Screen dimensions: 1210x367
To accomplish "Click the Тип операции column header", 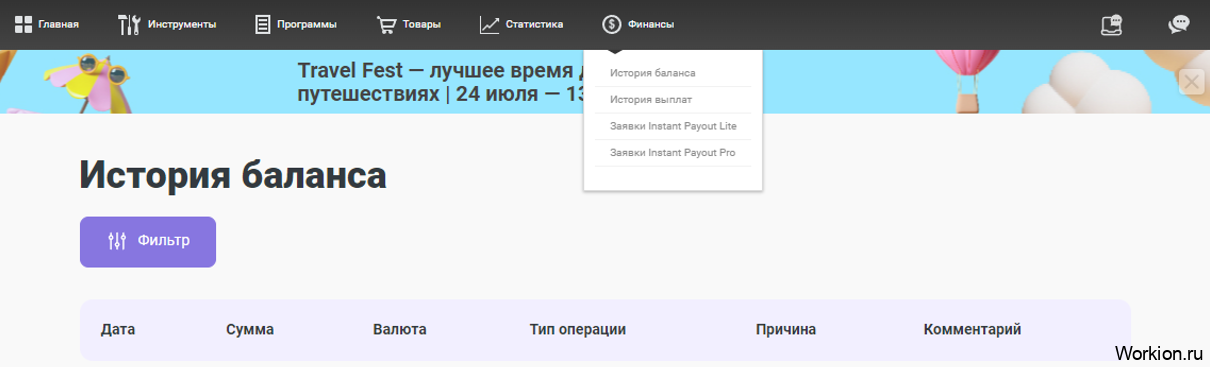I will (578, 329).
